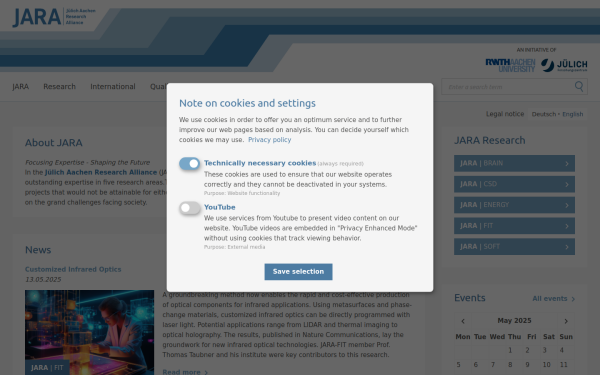Select May 8 in the calendar
The height and width of the screenshot is (375, 600).
[510, 365]
